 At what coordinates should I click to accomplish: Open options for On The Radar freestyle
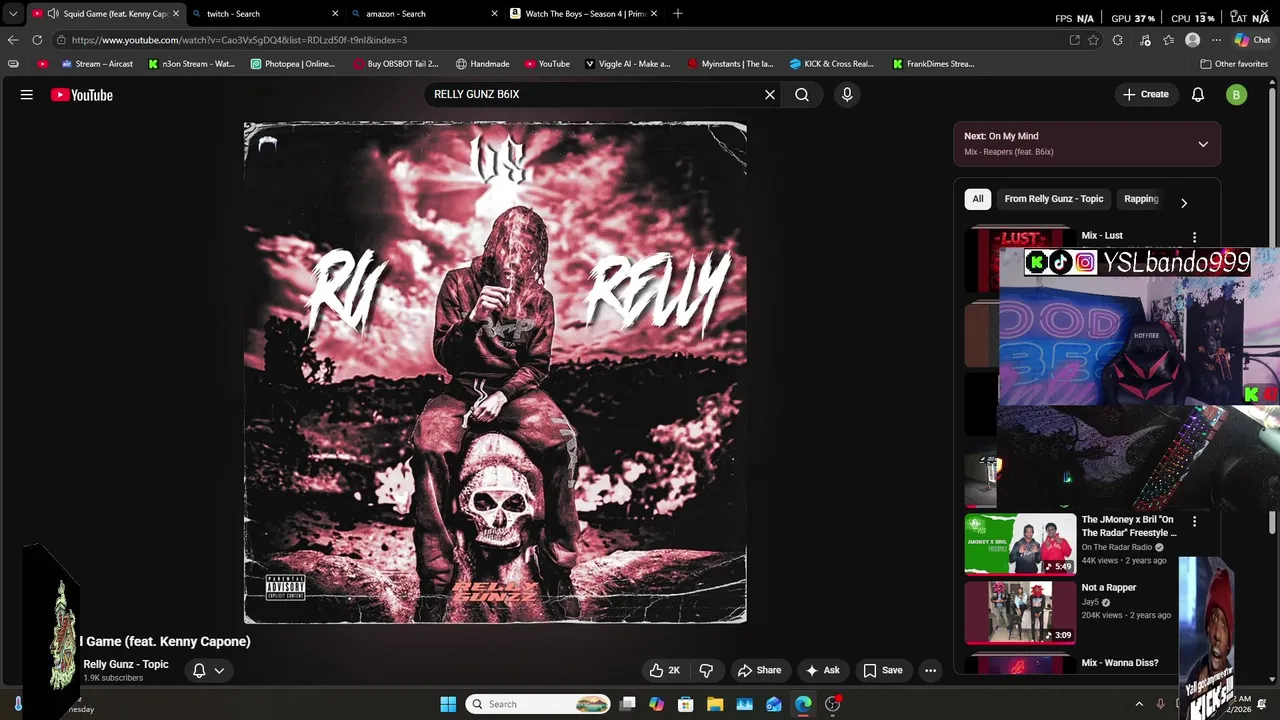1194,521
